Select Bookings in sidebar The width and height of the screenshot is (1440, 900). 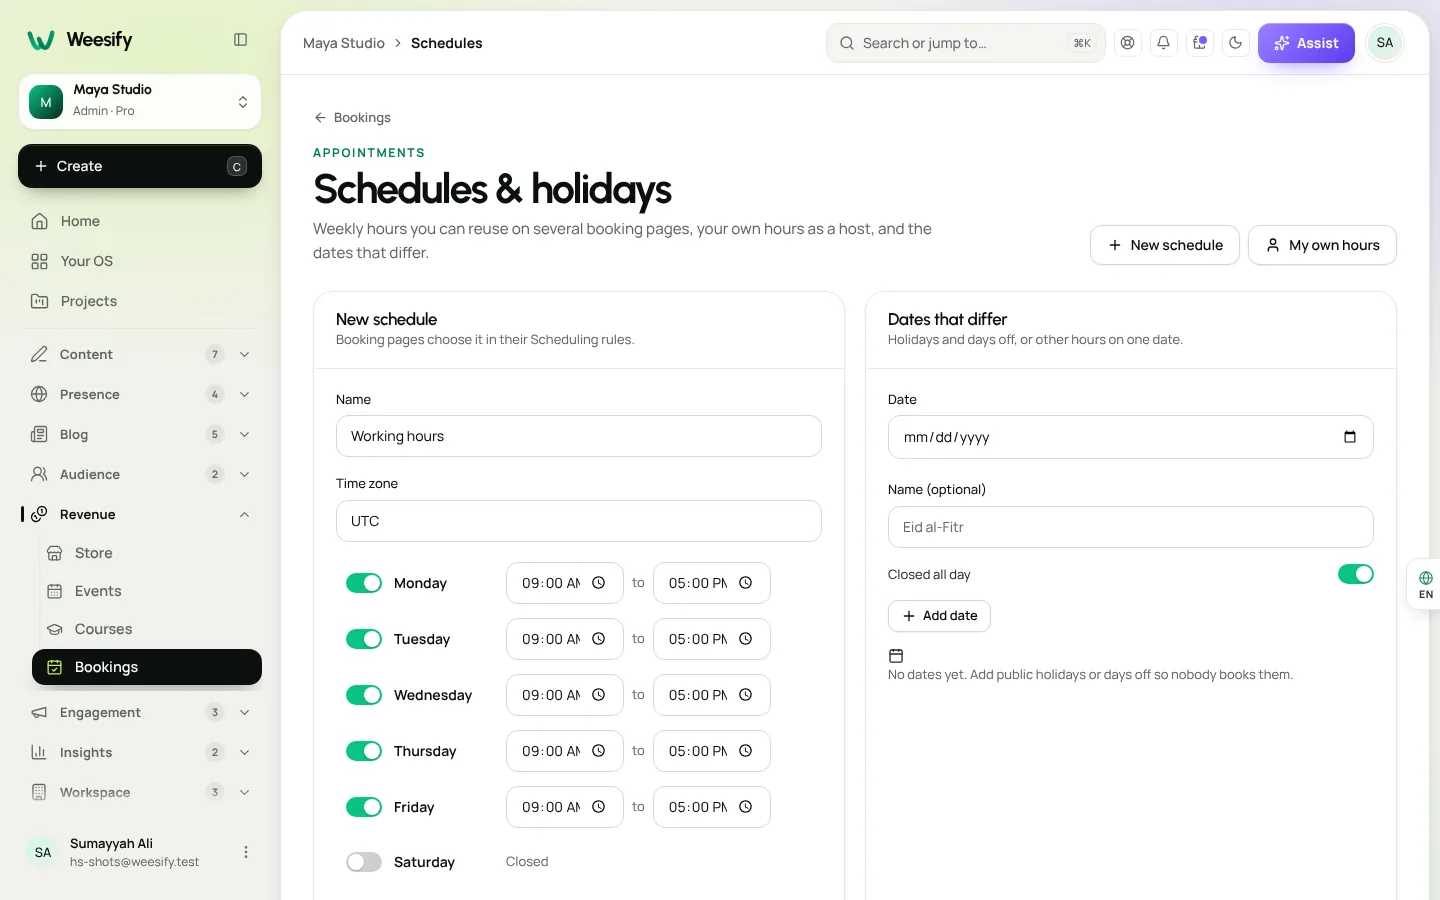tap(147, 667)
